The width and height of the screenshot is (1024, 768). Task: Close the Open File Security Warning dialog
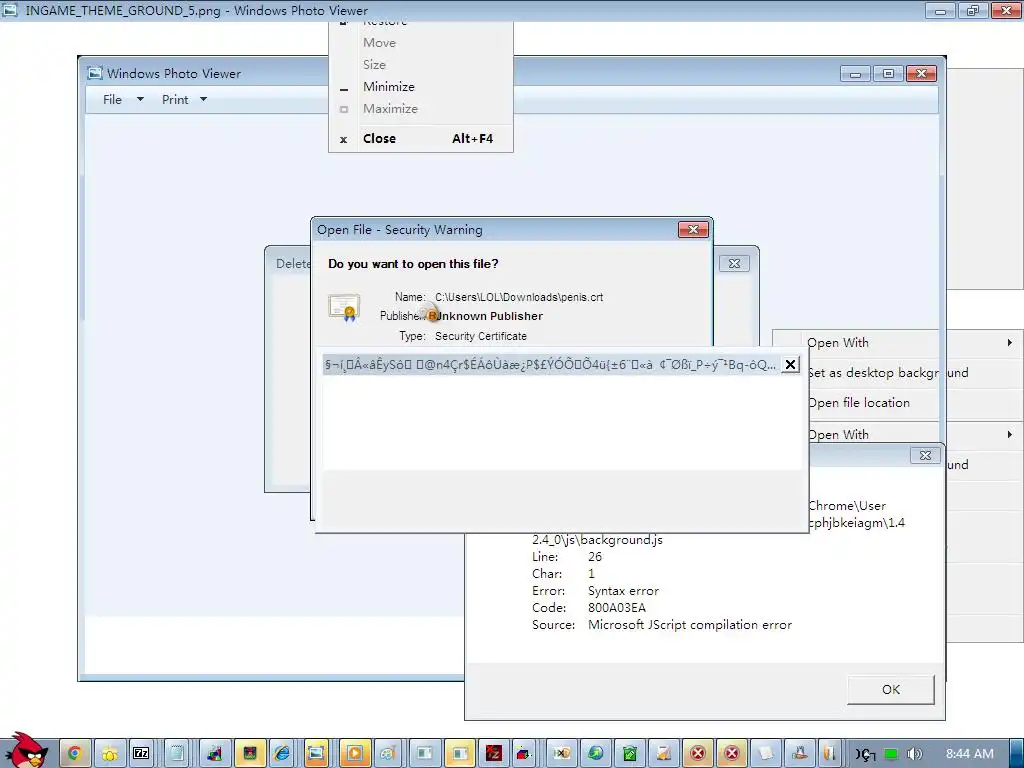(694, 229)
